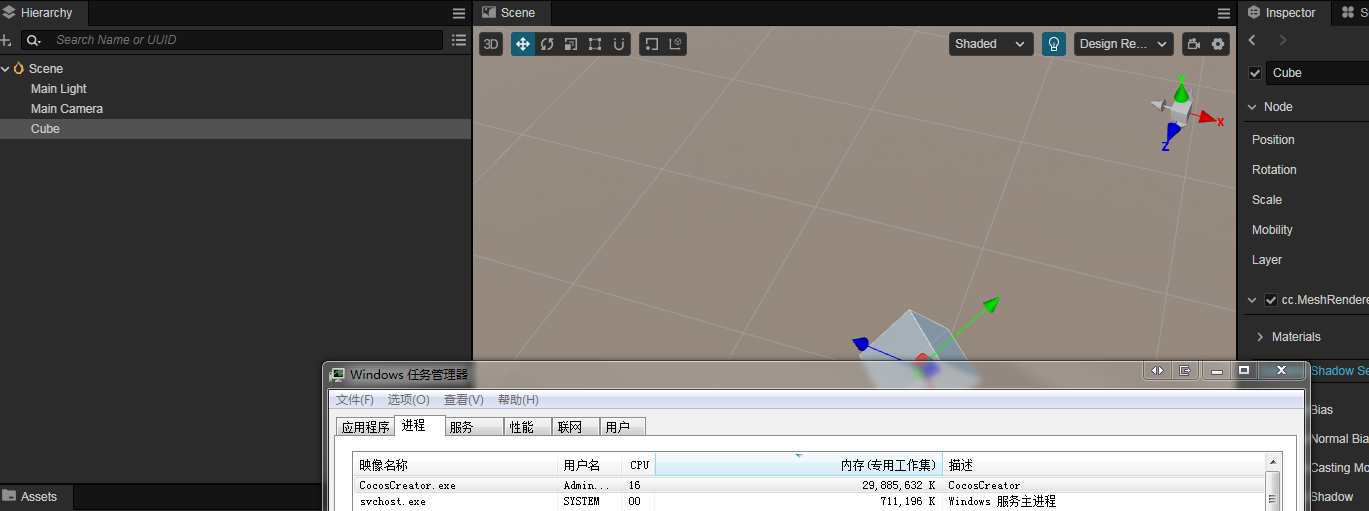Click the add node plus button in Hierarchy
Screen dimensions: 1369x511
point(6,40)
